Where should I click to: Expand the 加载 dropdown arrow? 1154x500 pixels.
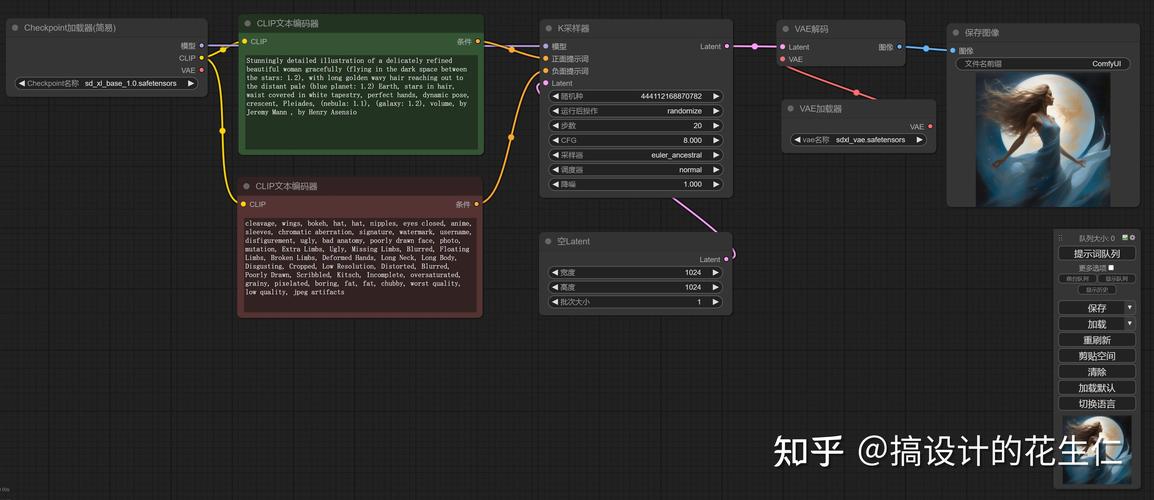(x=1129, y=324)
